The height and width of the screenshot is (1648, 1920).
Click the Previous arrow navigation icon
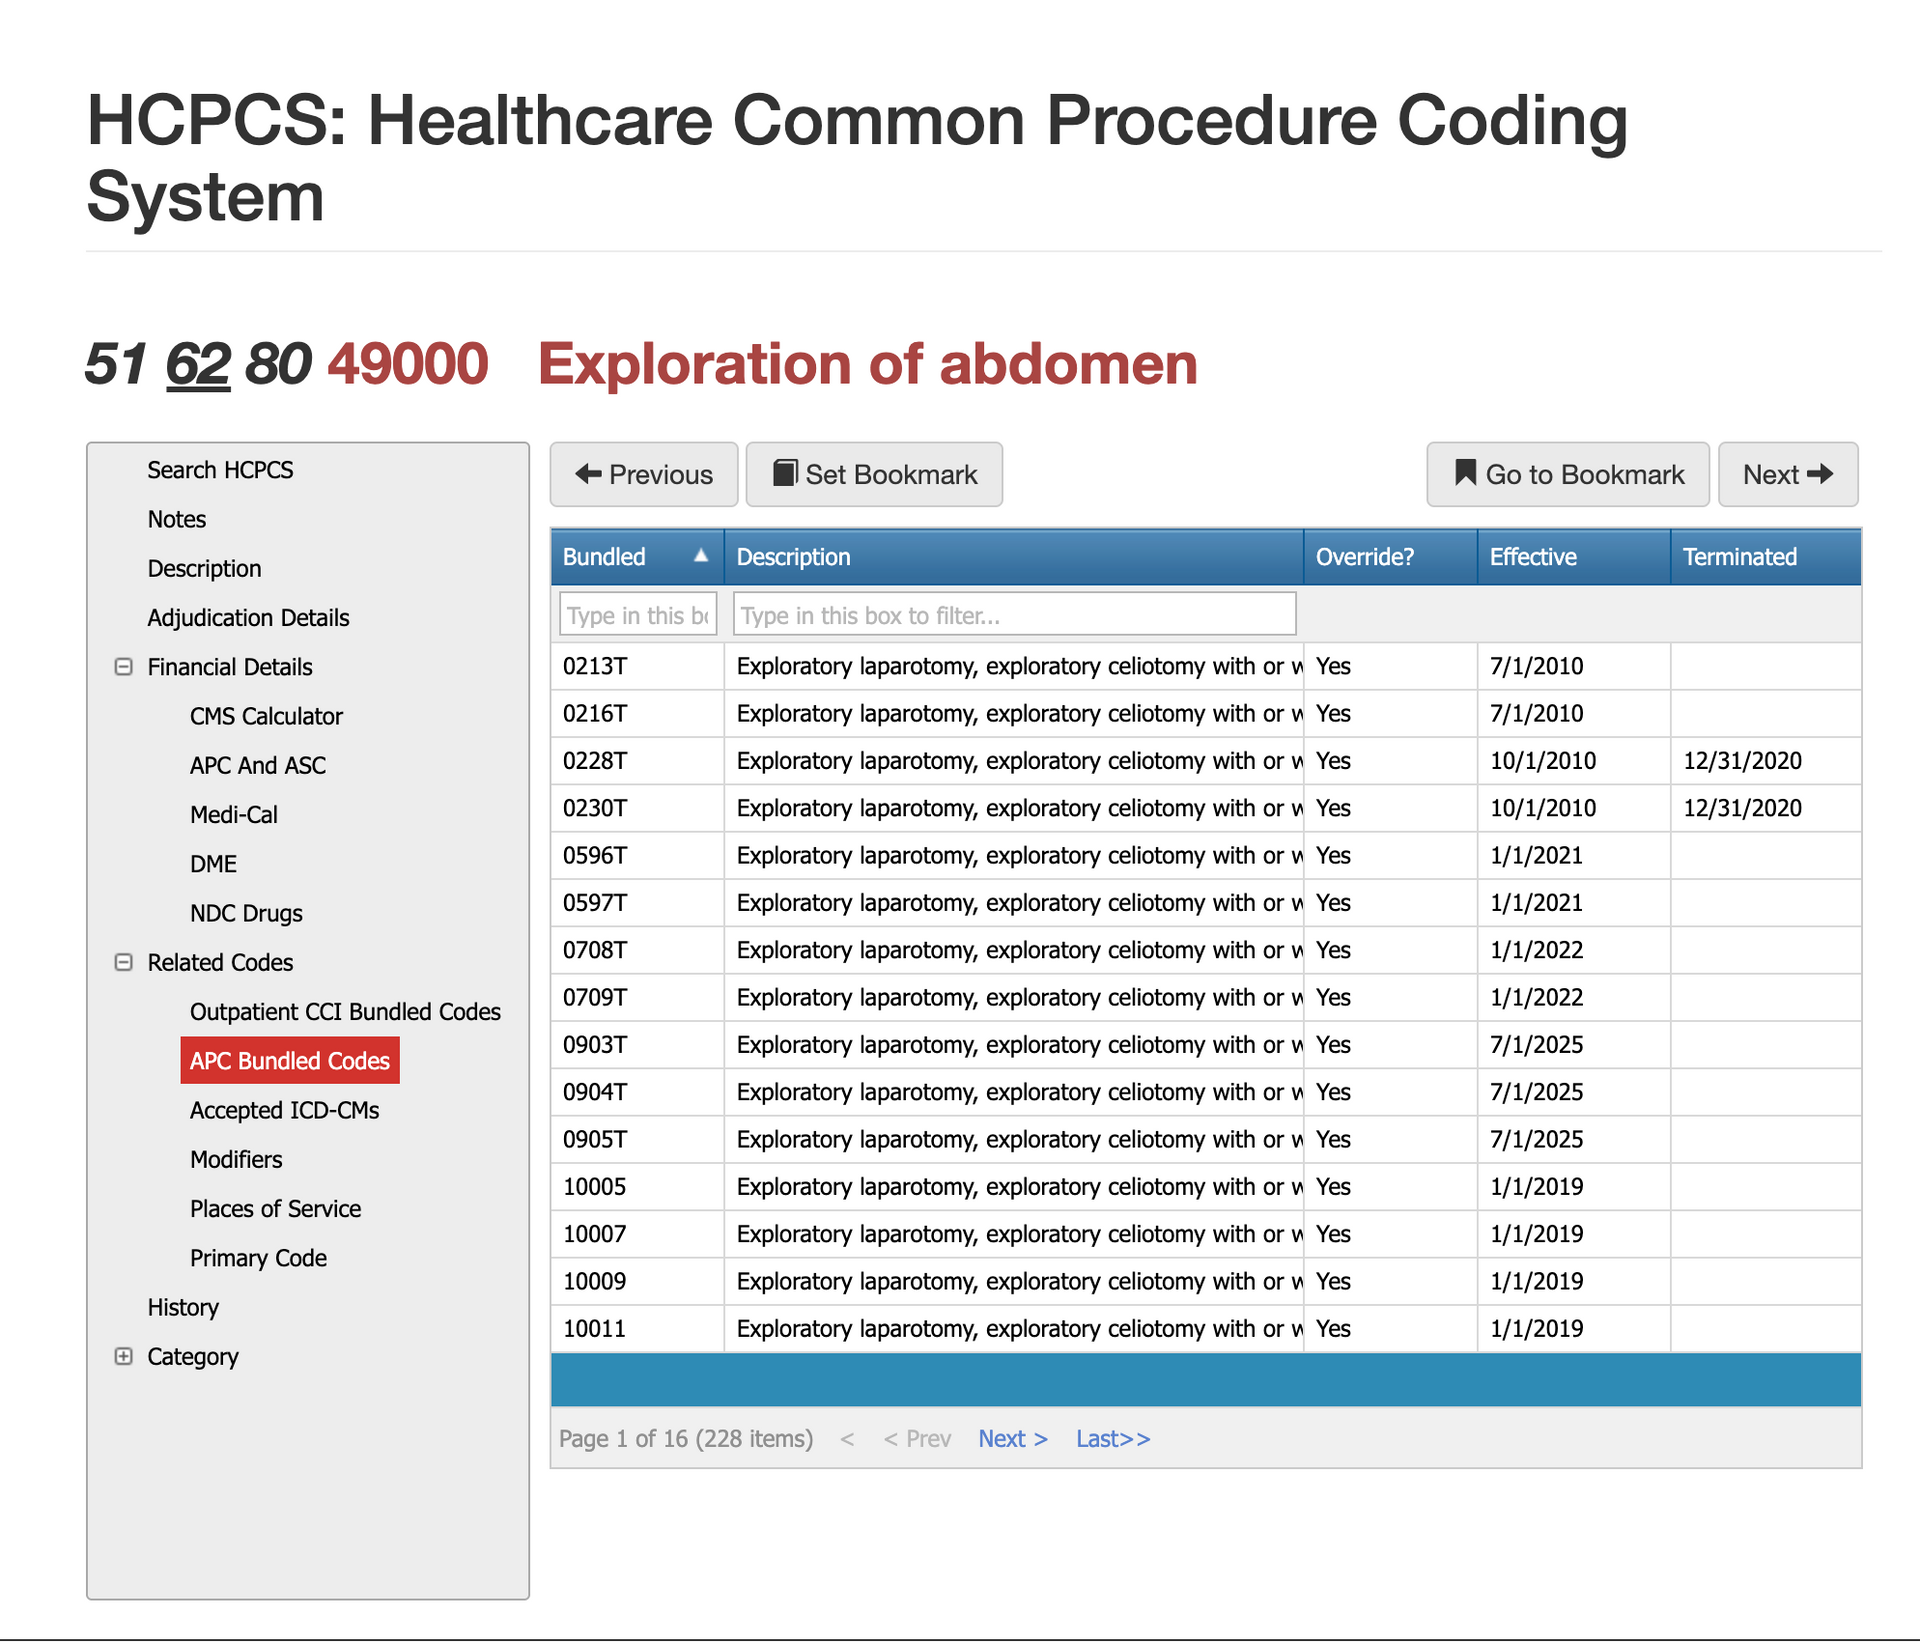(x=591, y=474)
